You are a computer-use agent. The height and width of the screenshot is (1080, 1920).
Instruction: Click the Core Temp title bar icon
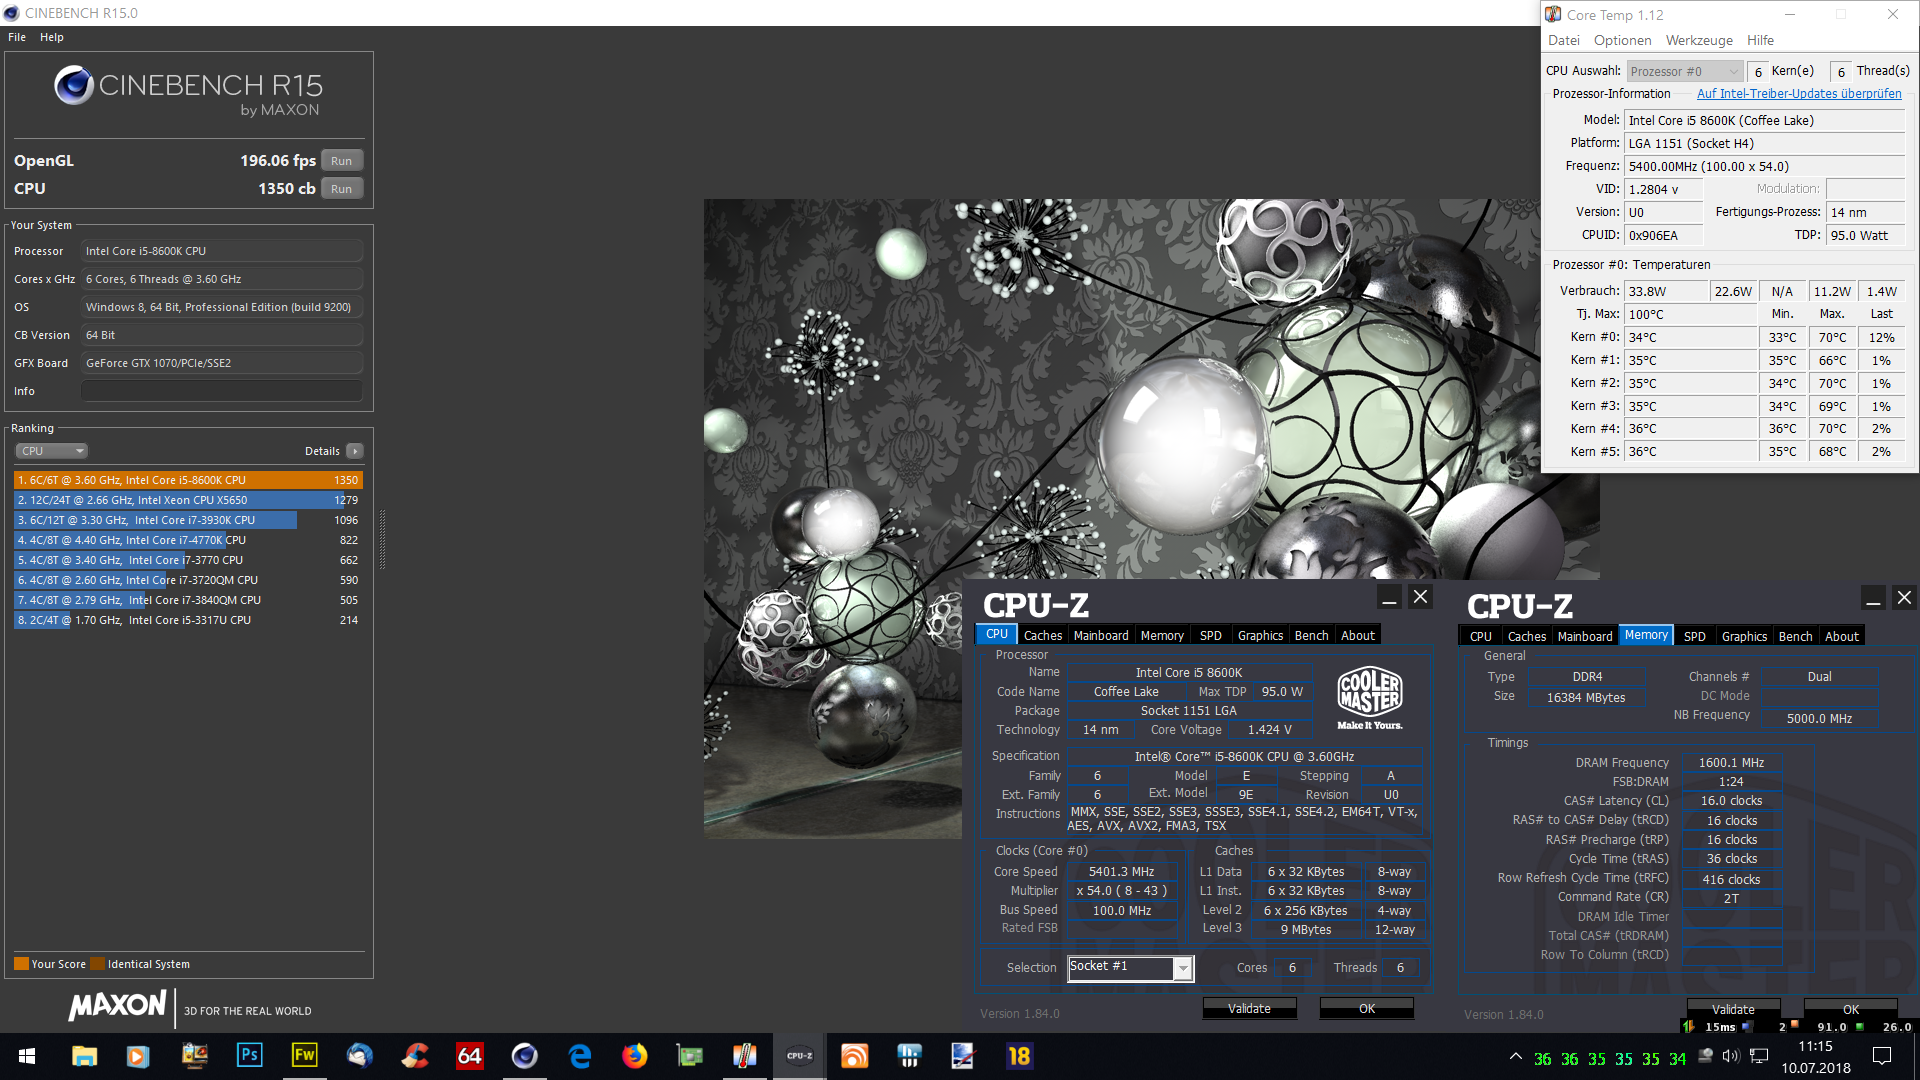click(x=1553, y=14)
